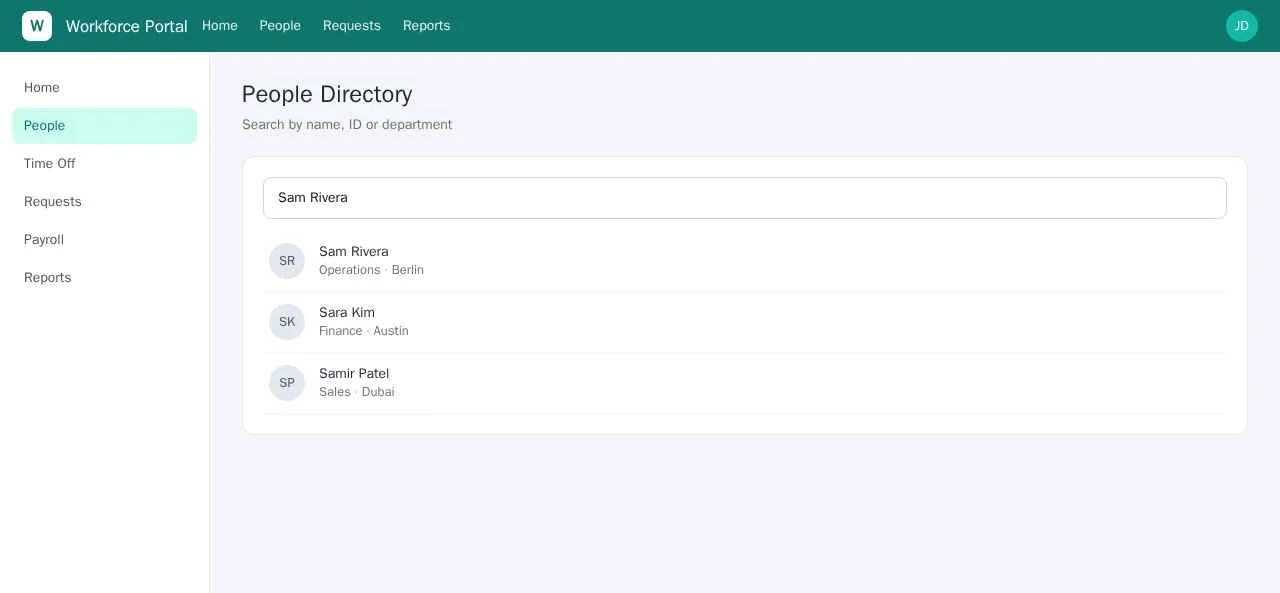1280x593 pixels.
Task: Open the Samir Patel name in results
Action: click(354, 374)
